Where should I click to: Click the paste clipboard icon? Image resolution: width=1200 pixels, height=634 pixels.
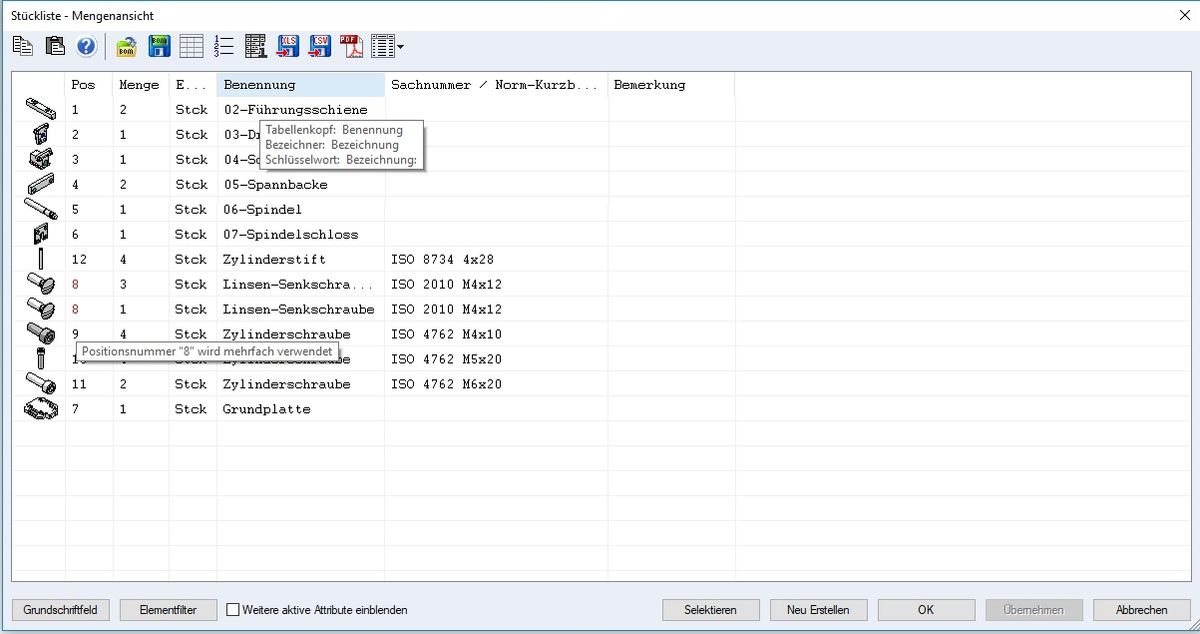[x=56, y=46]
